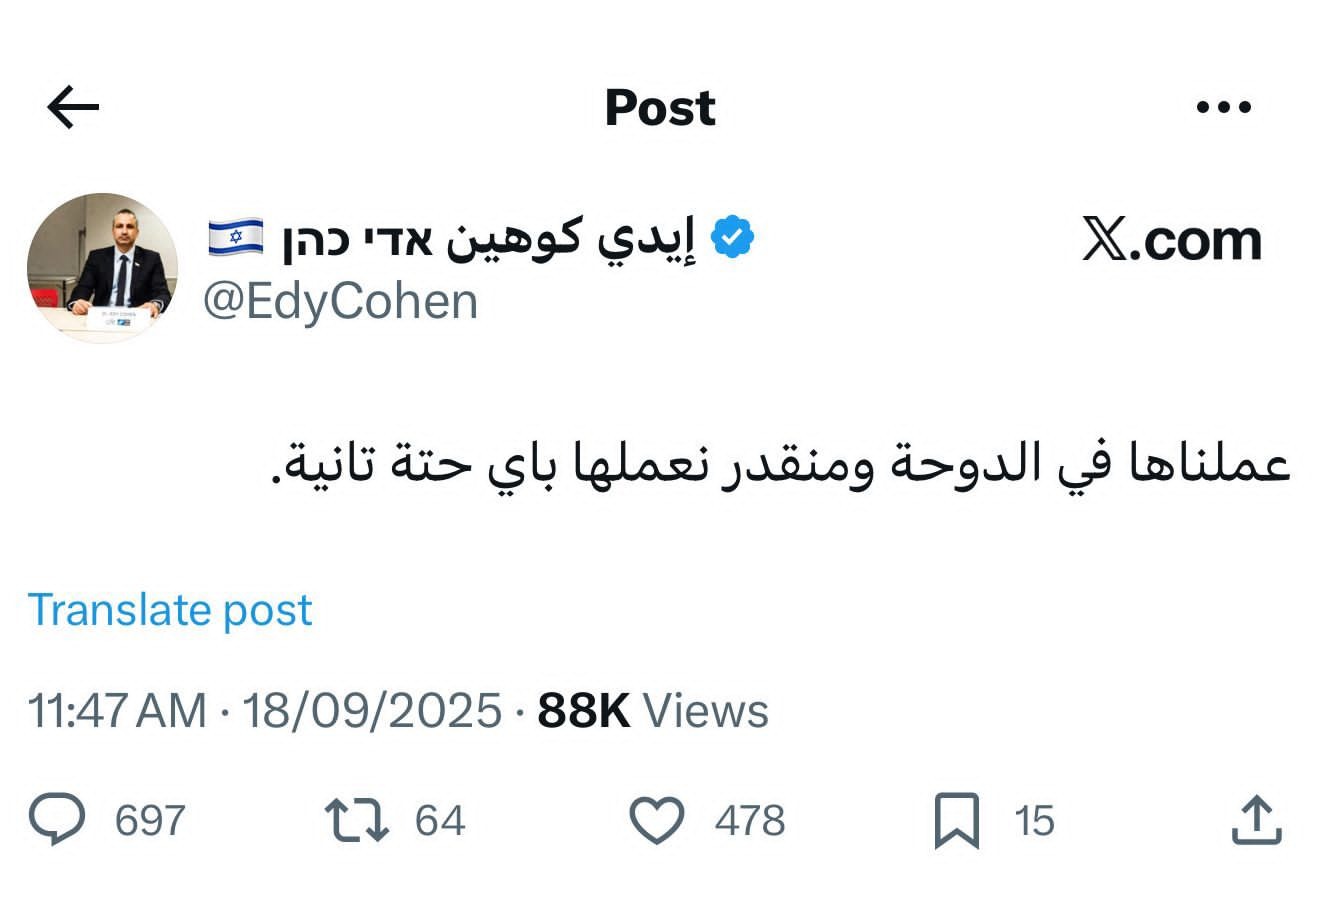Image resolution: width=1320 pixels, height=918 pixels.
Task: Click the 697 replies count
Action: 150,821
